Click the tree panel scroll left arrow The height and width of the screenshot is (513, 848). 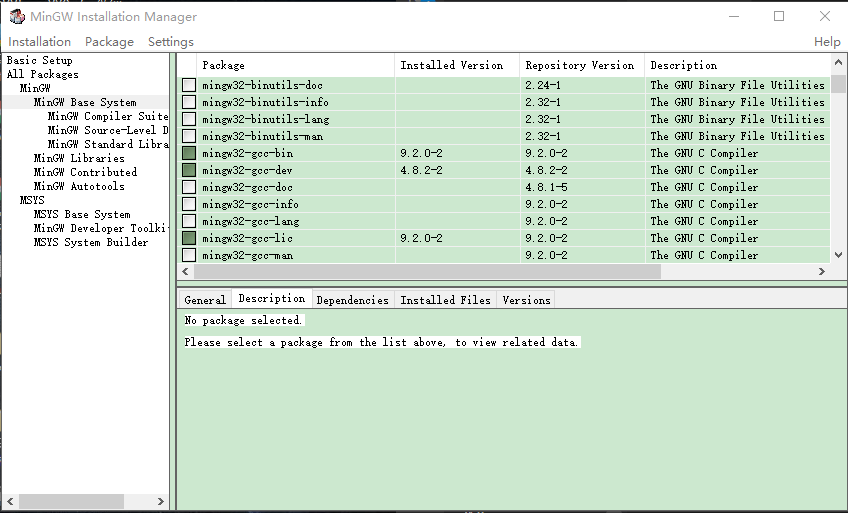(10, 501)
